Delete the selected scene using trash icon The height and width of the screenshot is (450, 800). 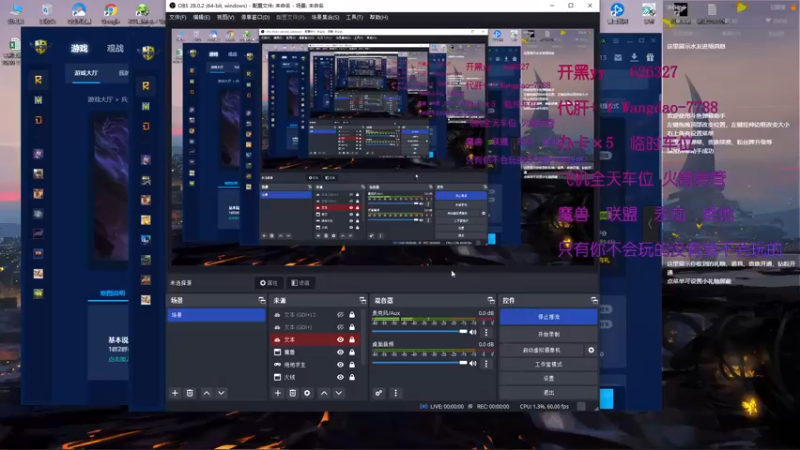click(190, 393)
